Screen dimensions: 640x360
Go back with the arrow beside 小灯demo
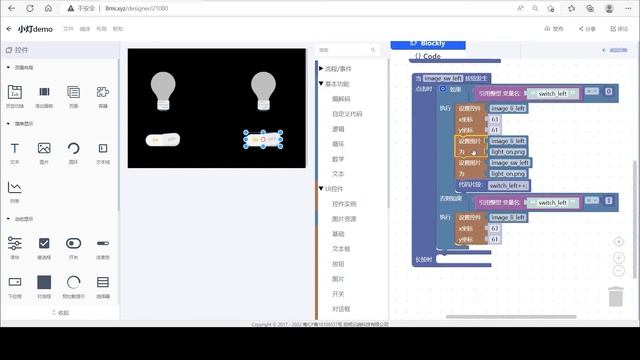9,29
